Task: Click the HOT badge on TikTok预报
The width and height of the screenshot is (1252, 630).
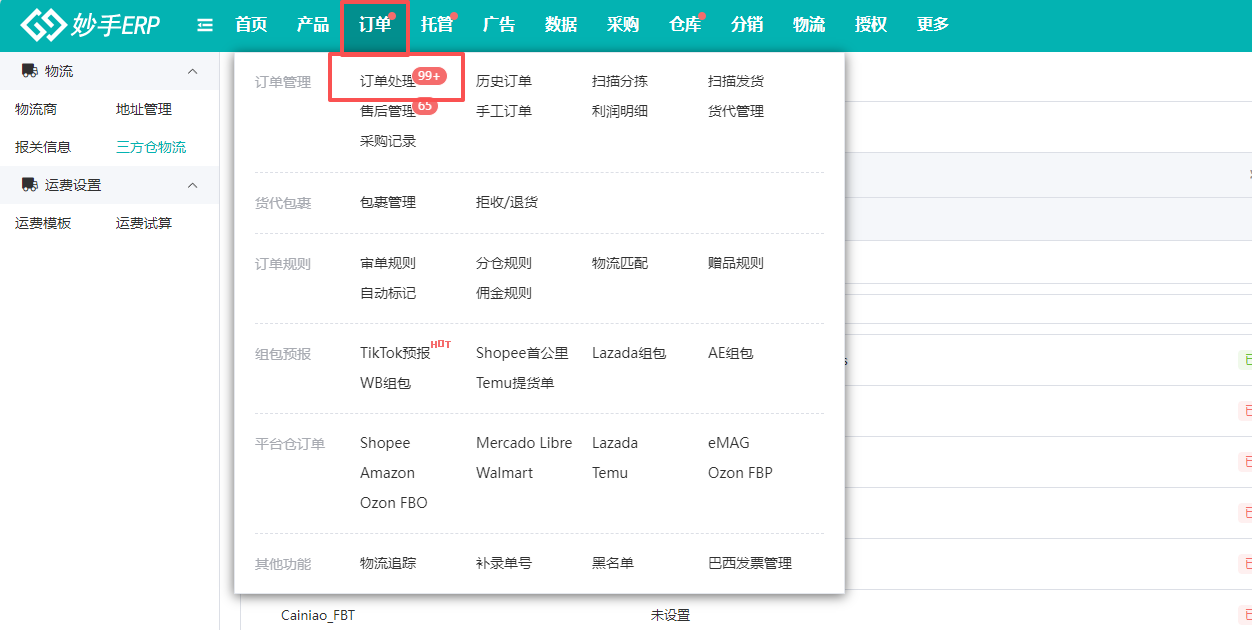Action: 441,345
